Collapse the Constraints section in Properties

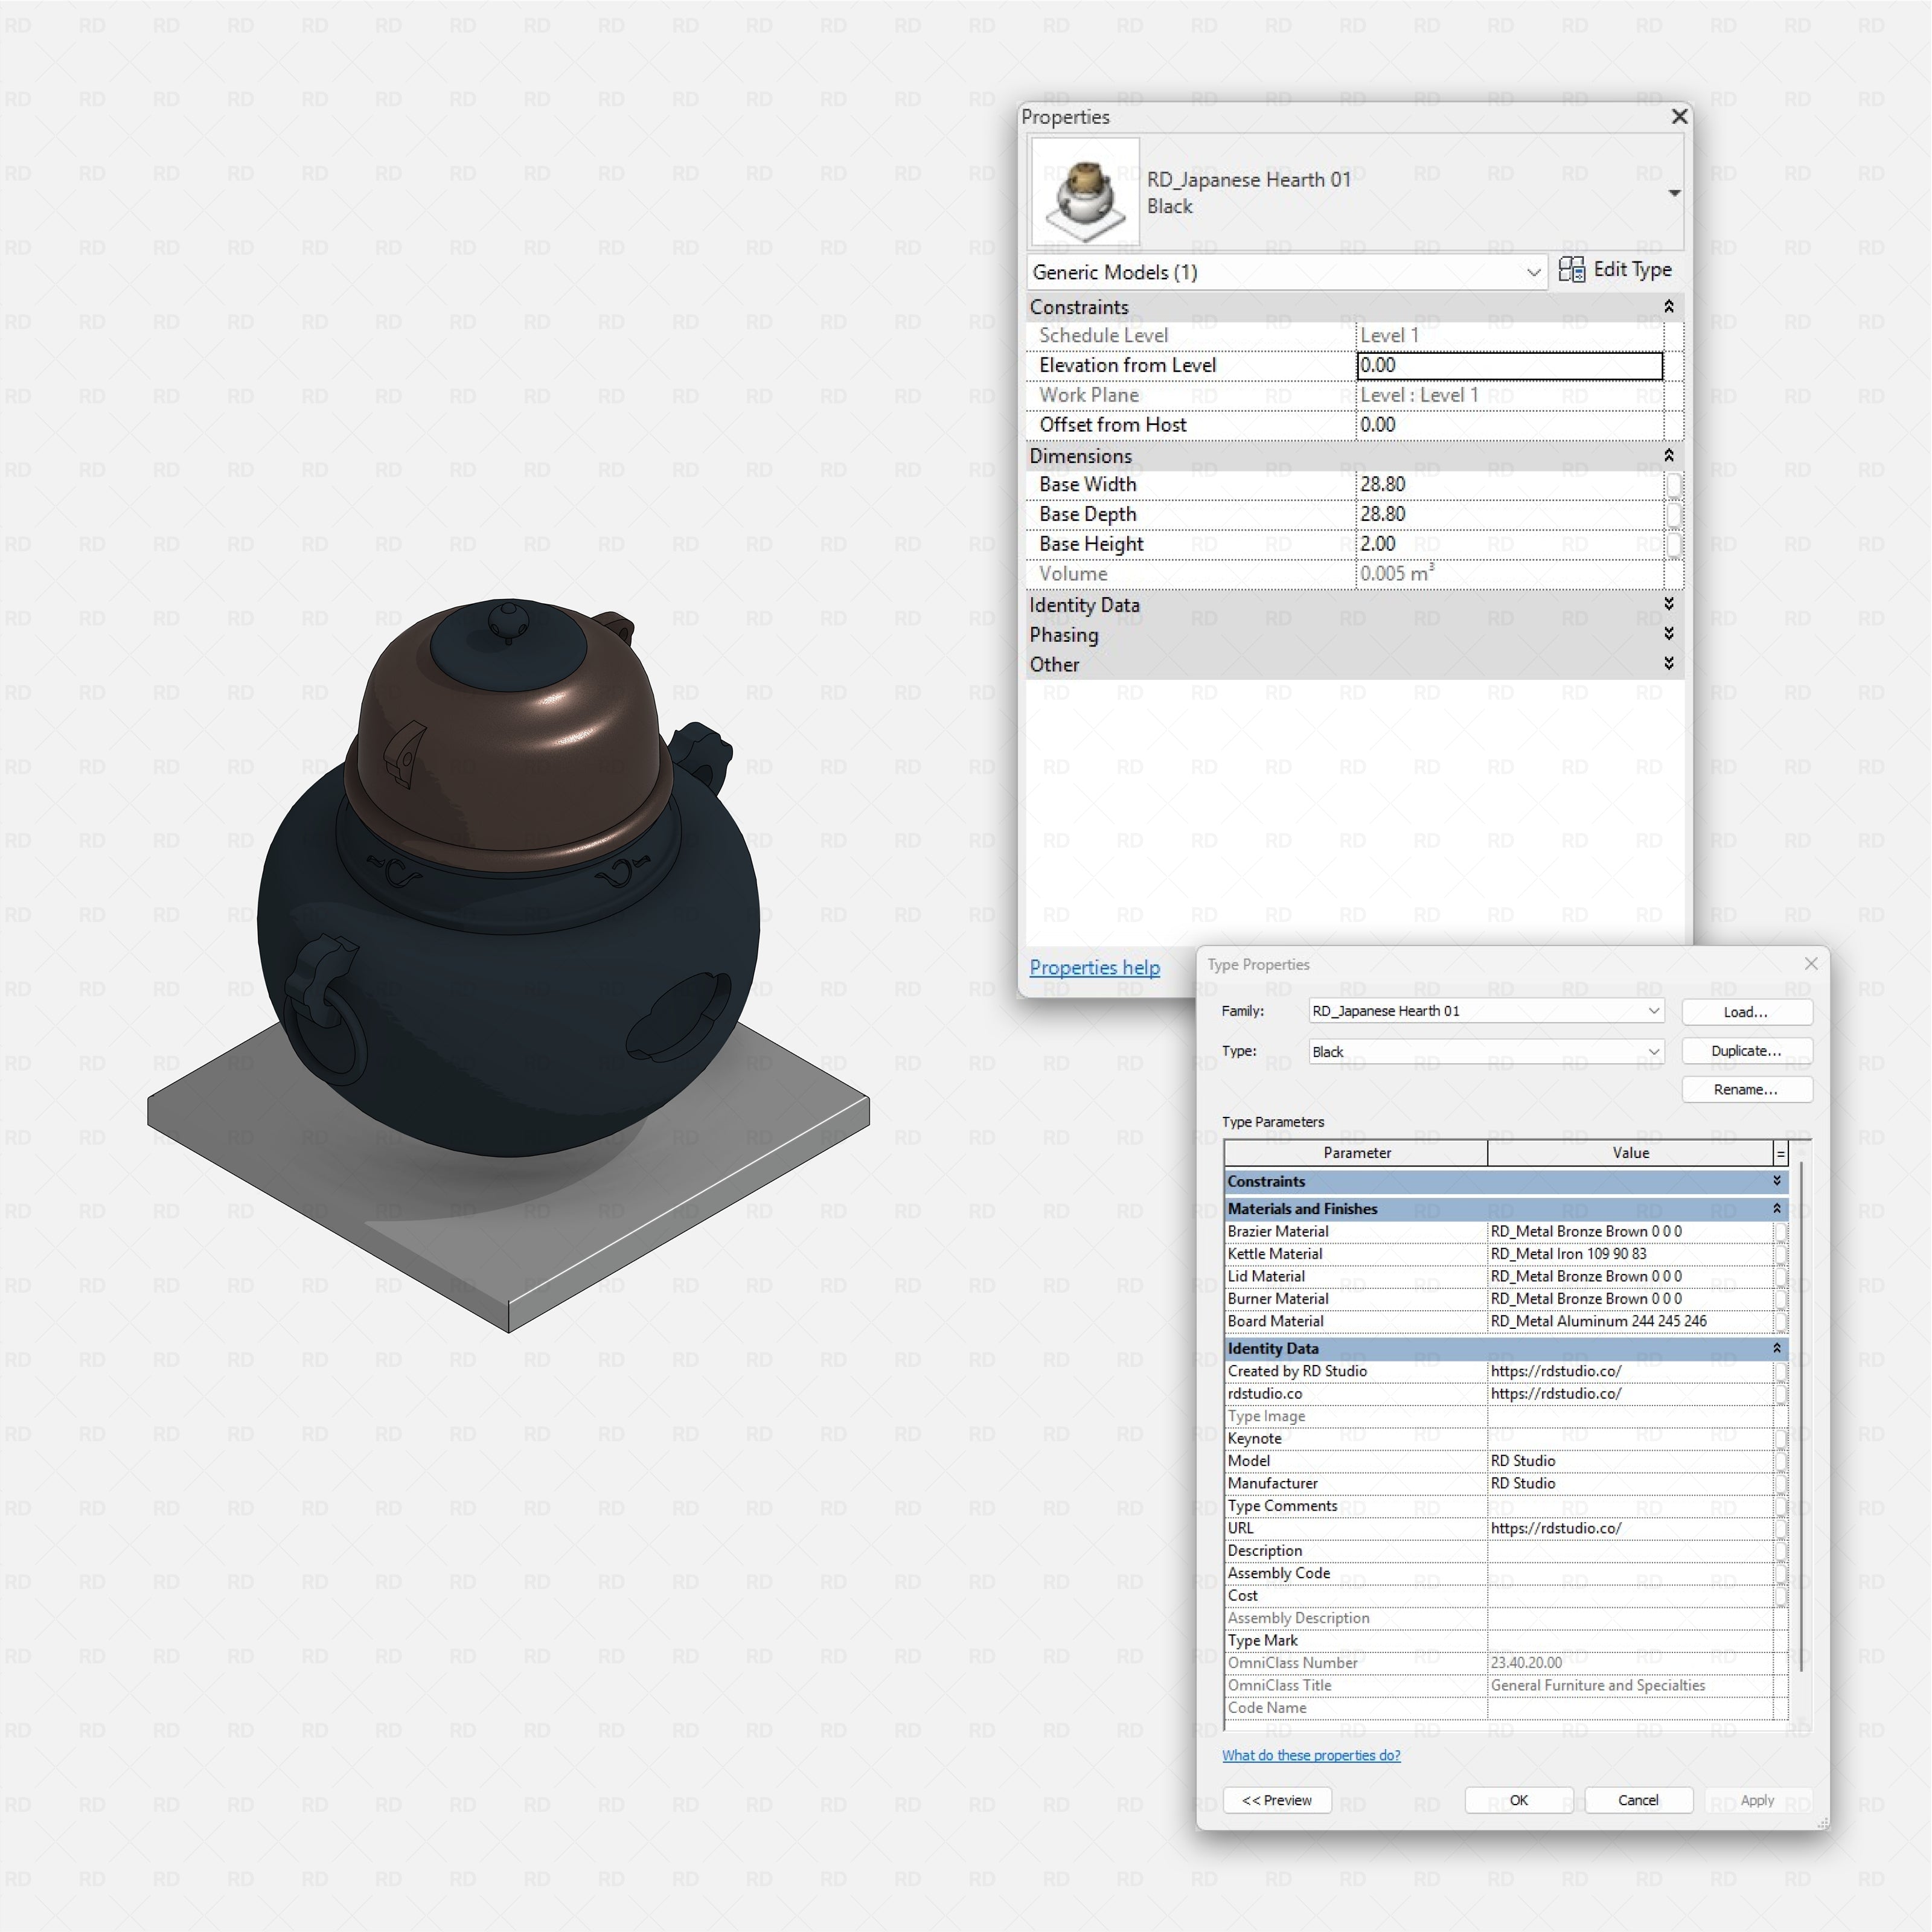(1668, 307)
